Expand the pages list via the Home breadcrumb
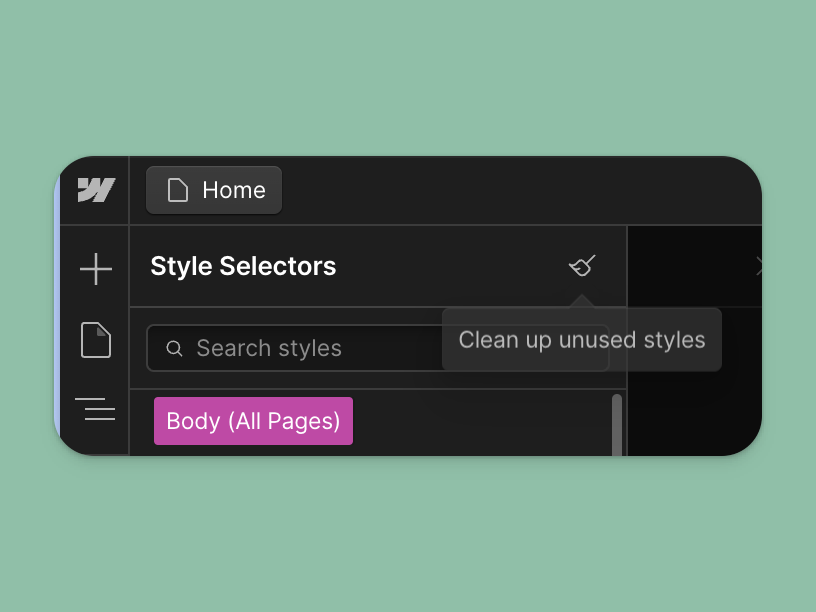Image resolution: width=816 pixels, height=612 pixels. coord(213,189)
